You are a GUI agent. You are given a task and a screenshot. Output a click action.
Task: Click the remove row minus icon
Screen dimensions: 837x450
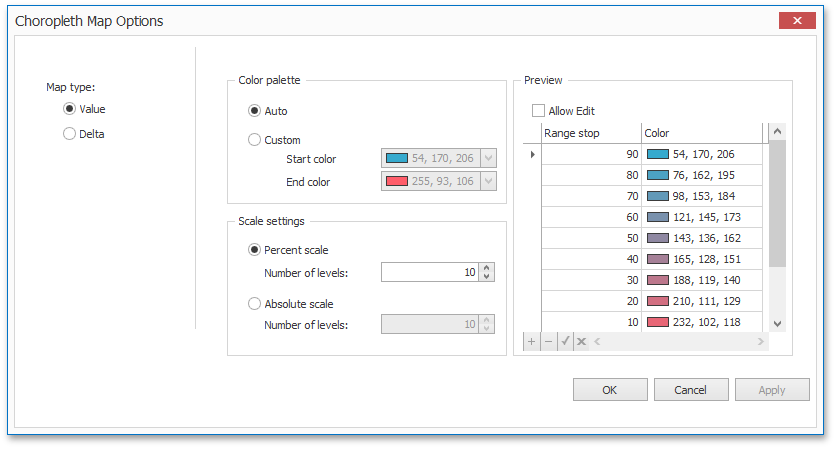[548, 342]
